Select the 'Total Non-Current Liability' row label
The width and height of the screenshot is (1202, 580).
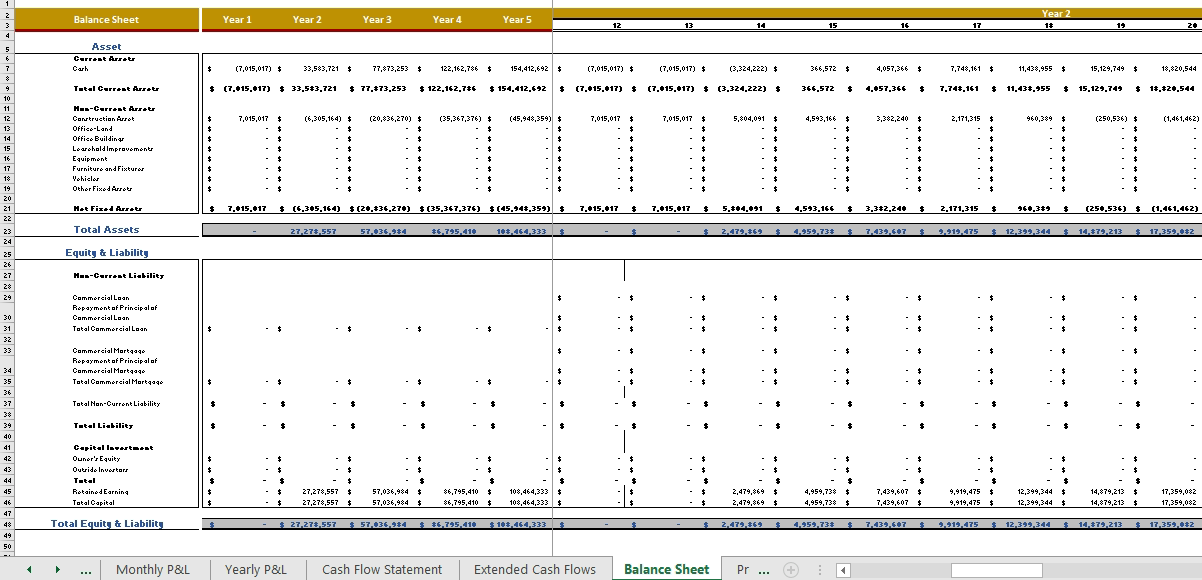pos(116,404)
